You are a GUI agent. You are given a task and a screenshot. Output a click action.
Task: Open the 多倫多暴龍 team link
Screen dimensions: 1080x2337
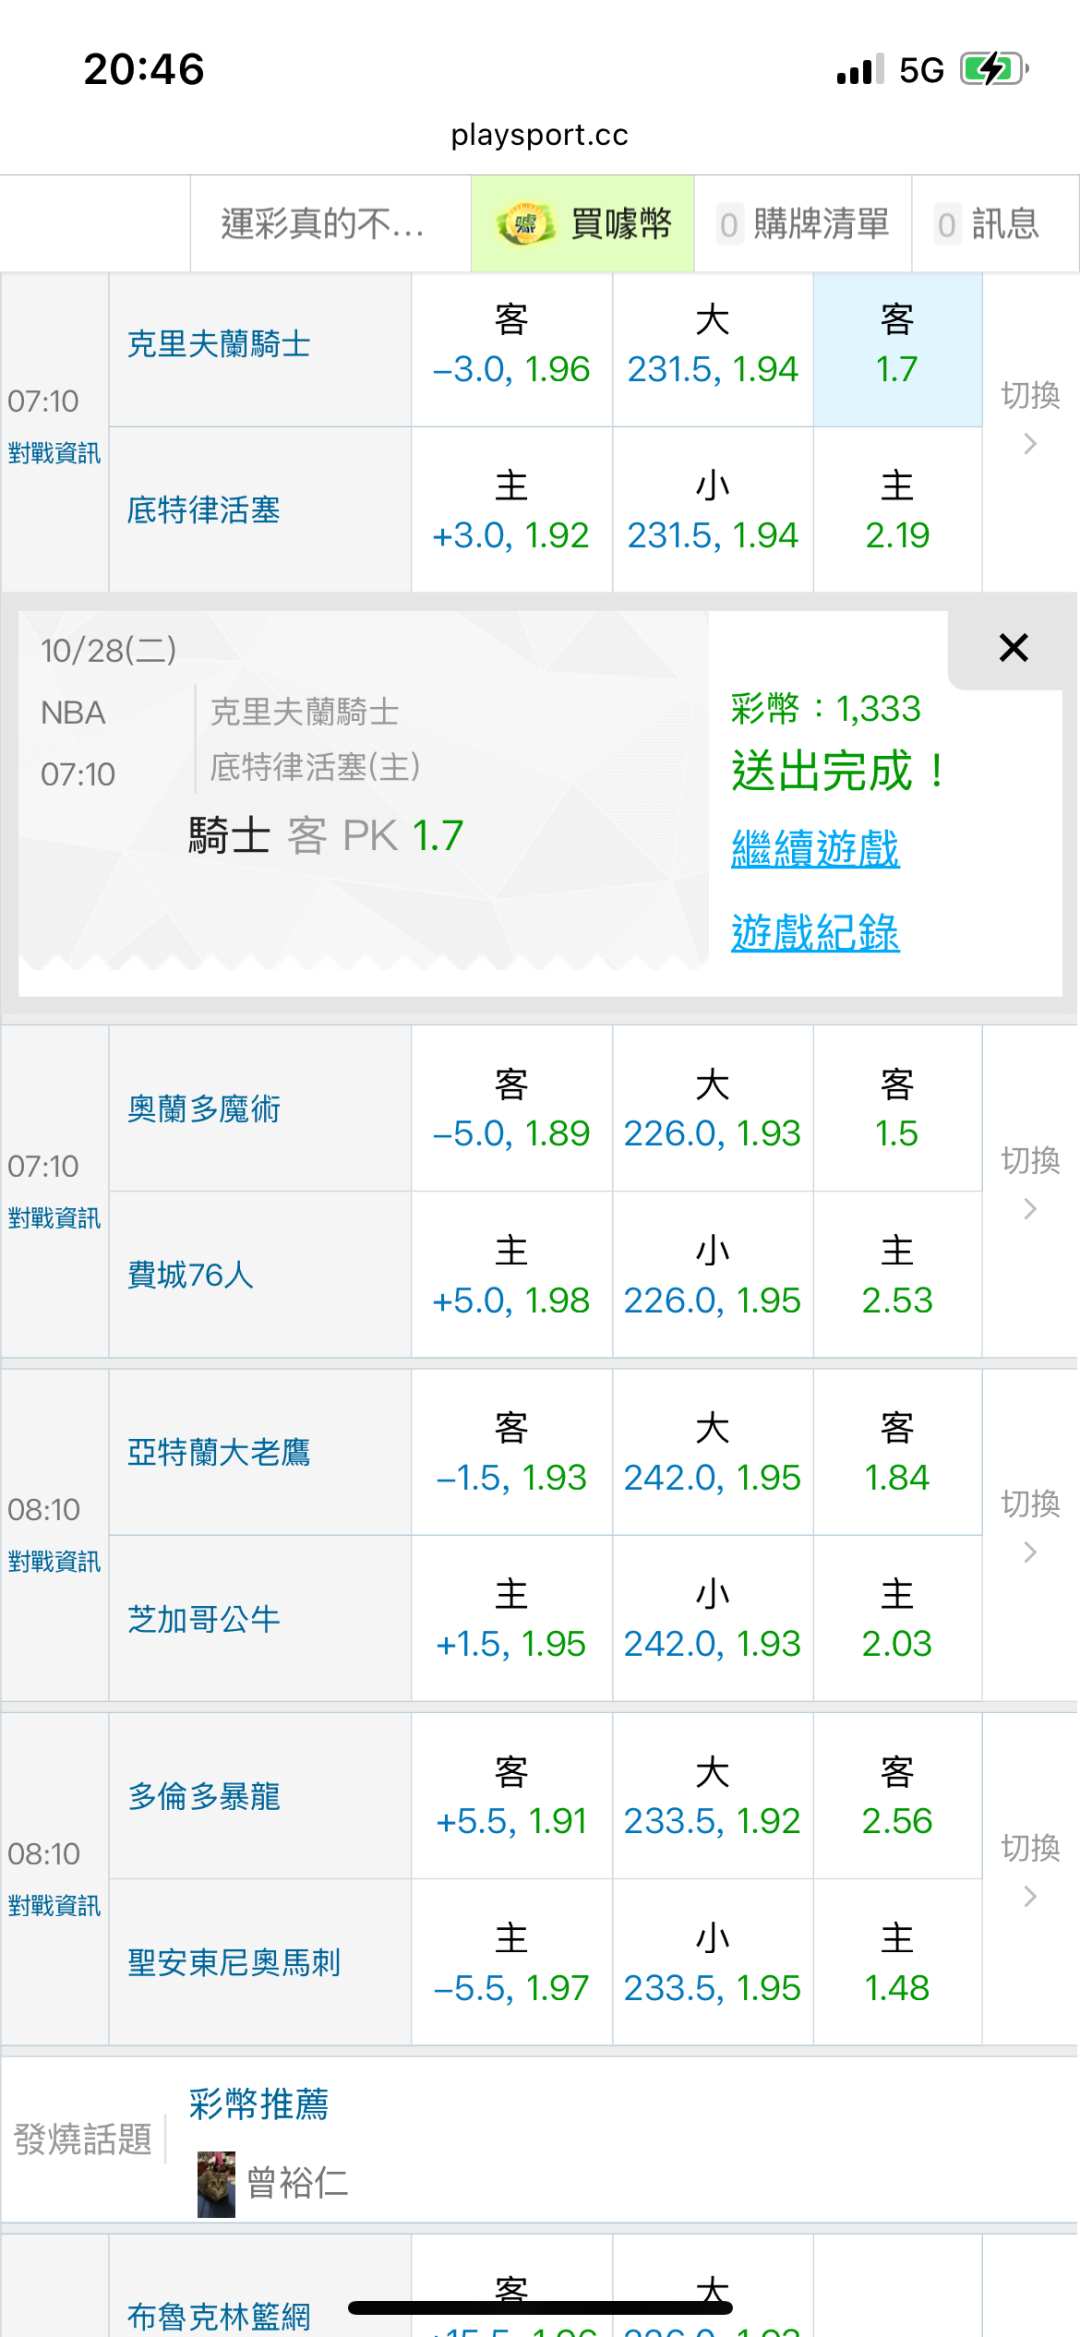[x=204, y=1797]
